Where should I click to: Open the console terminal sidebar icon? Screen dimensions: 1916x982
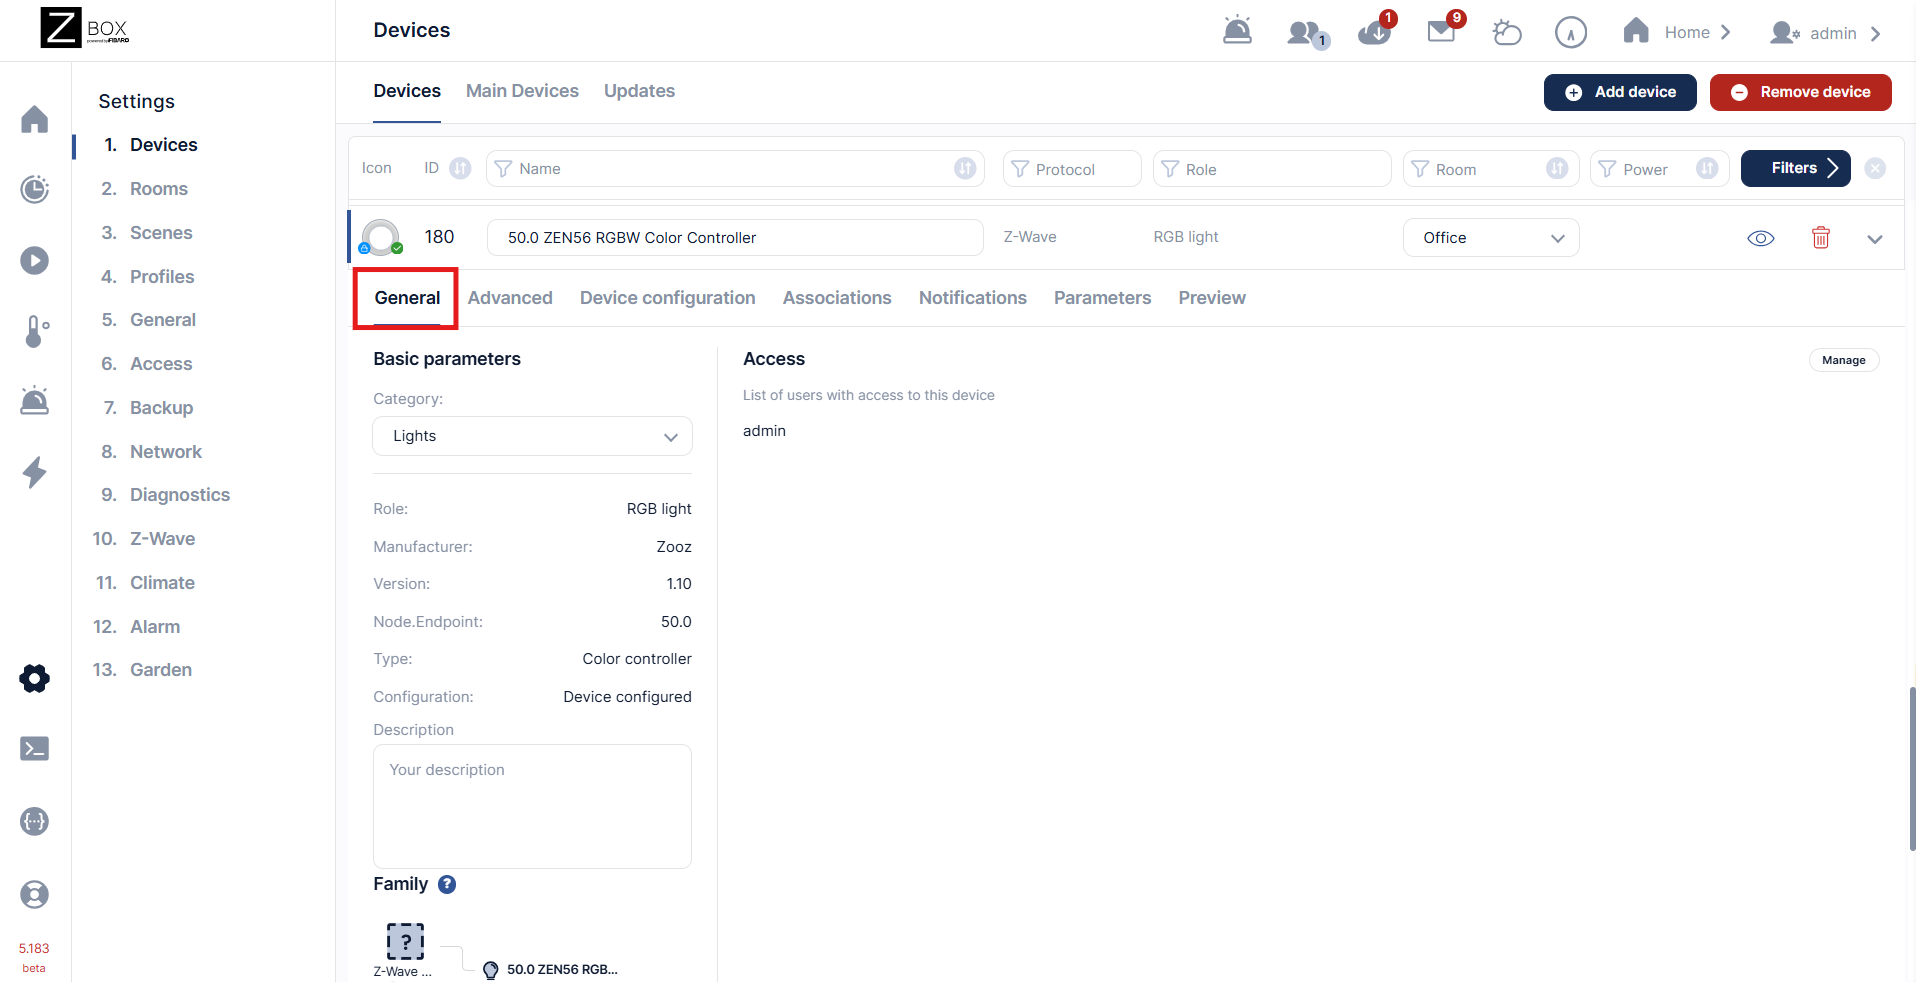[x=35, y=749]
